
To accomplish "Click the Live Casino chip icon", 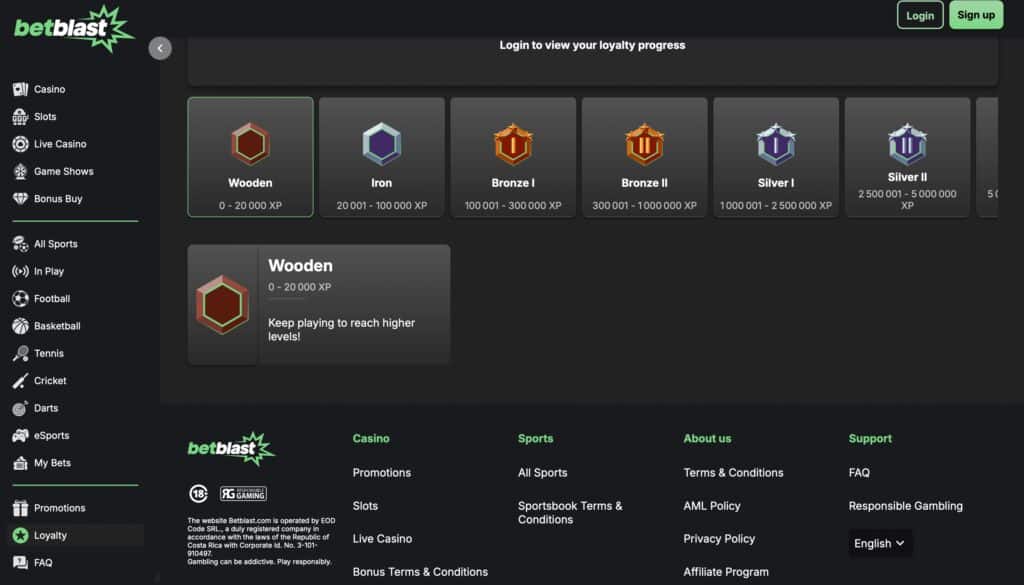I will coord(20,144).
